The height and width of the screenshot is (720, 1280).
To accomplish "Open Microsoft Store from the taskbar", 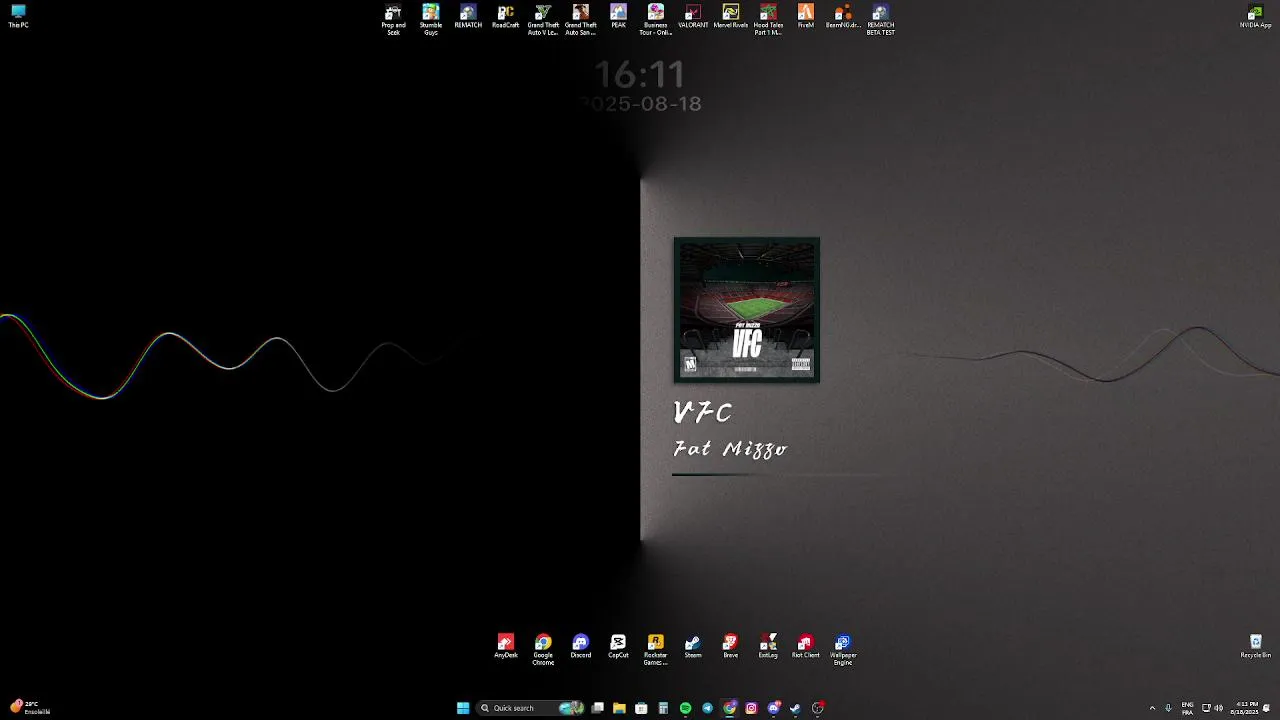I will pos(641,708).
